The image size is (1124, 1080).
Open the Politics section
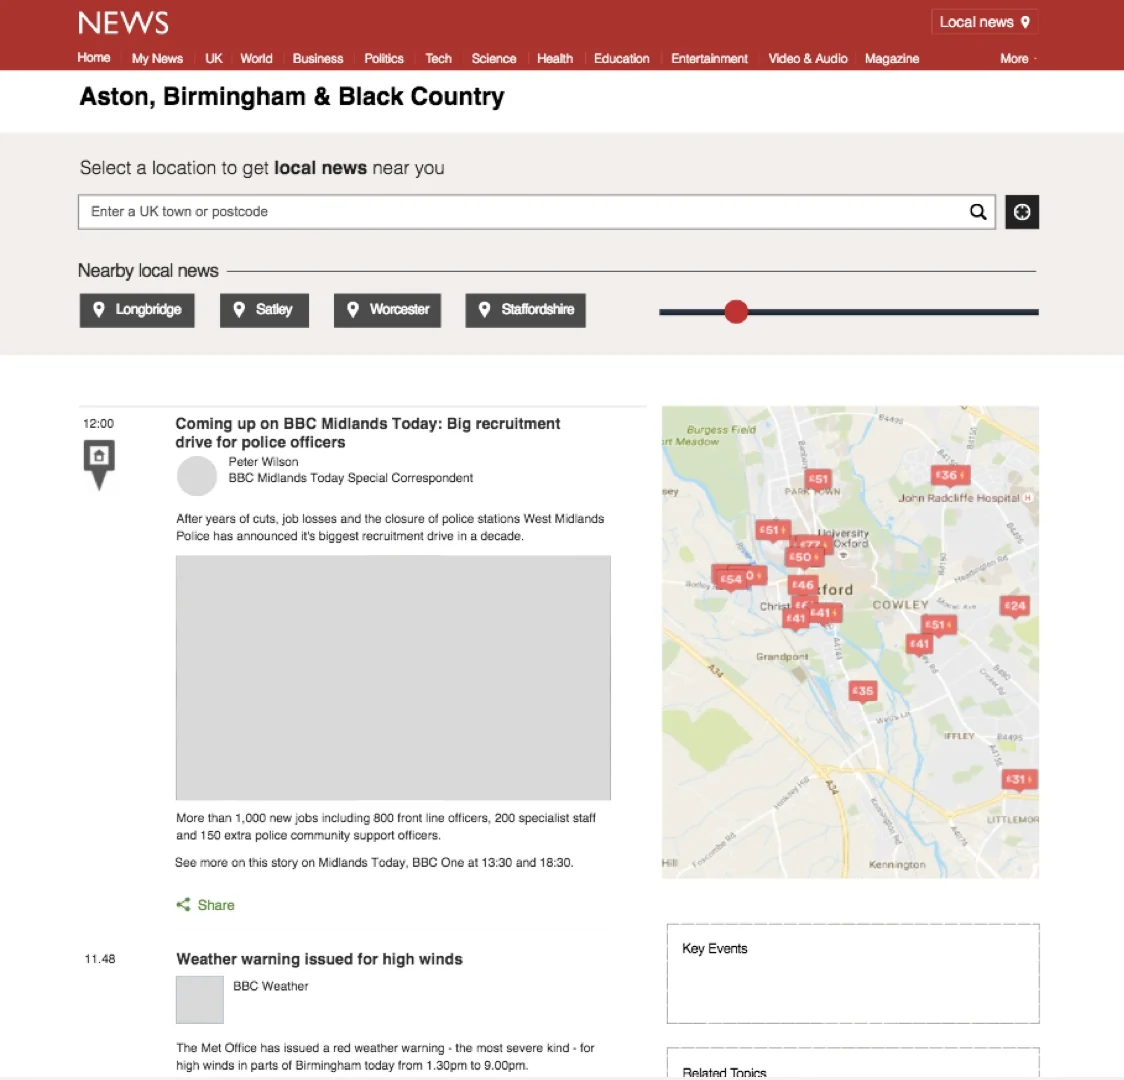[384, 59]
